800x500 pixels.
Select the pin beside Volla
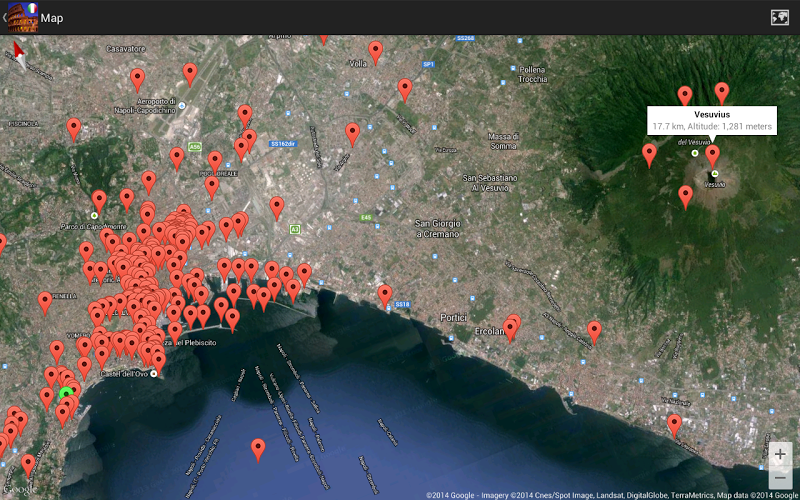[x=375, y=51]
